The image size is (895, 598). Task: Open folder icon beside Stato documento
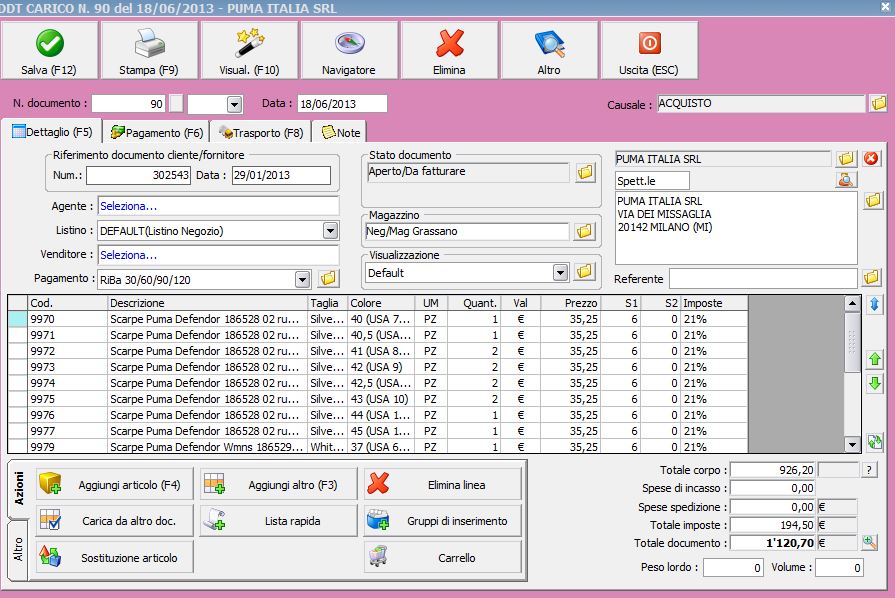tap(585, 172)
